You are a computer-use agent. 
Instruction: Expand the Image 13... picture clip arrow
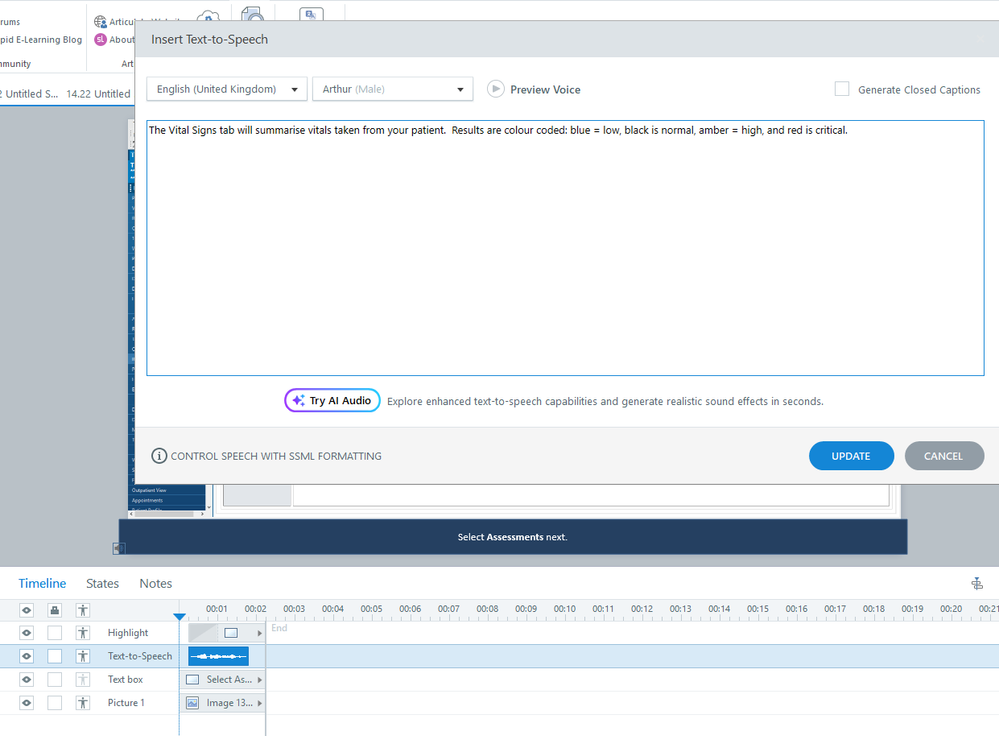click(x=259, y=703)
